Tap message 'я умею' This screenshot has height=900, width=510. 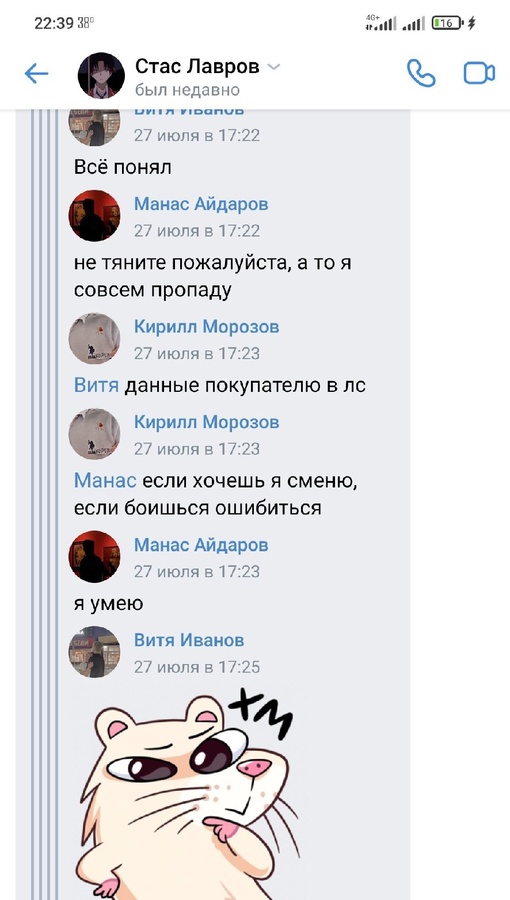tap(108, 604)
